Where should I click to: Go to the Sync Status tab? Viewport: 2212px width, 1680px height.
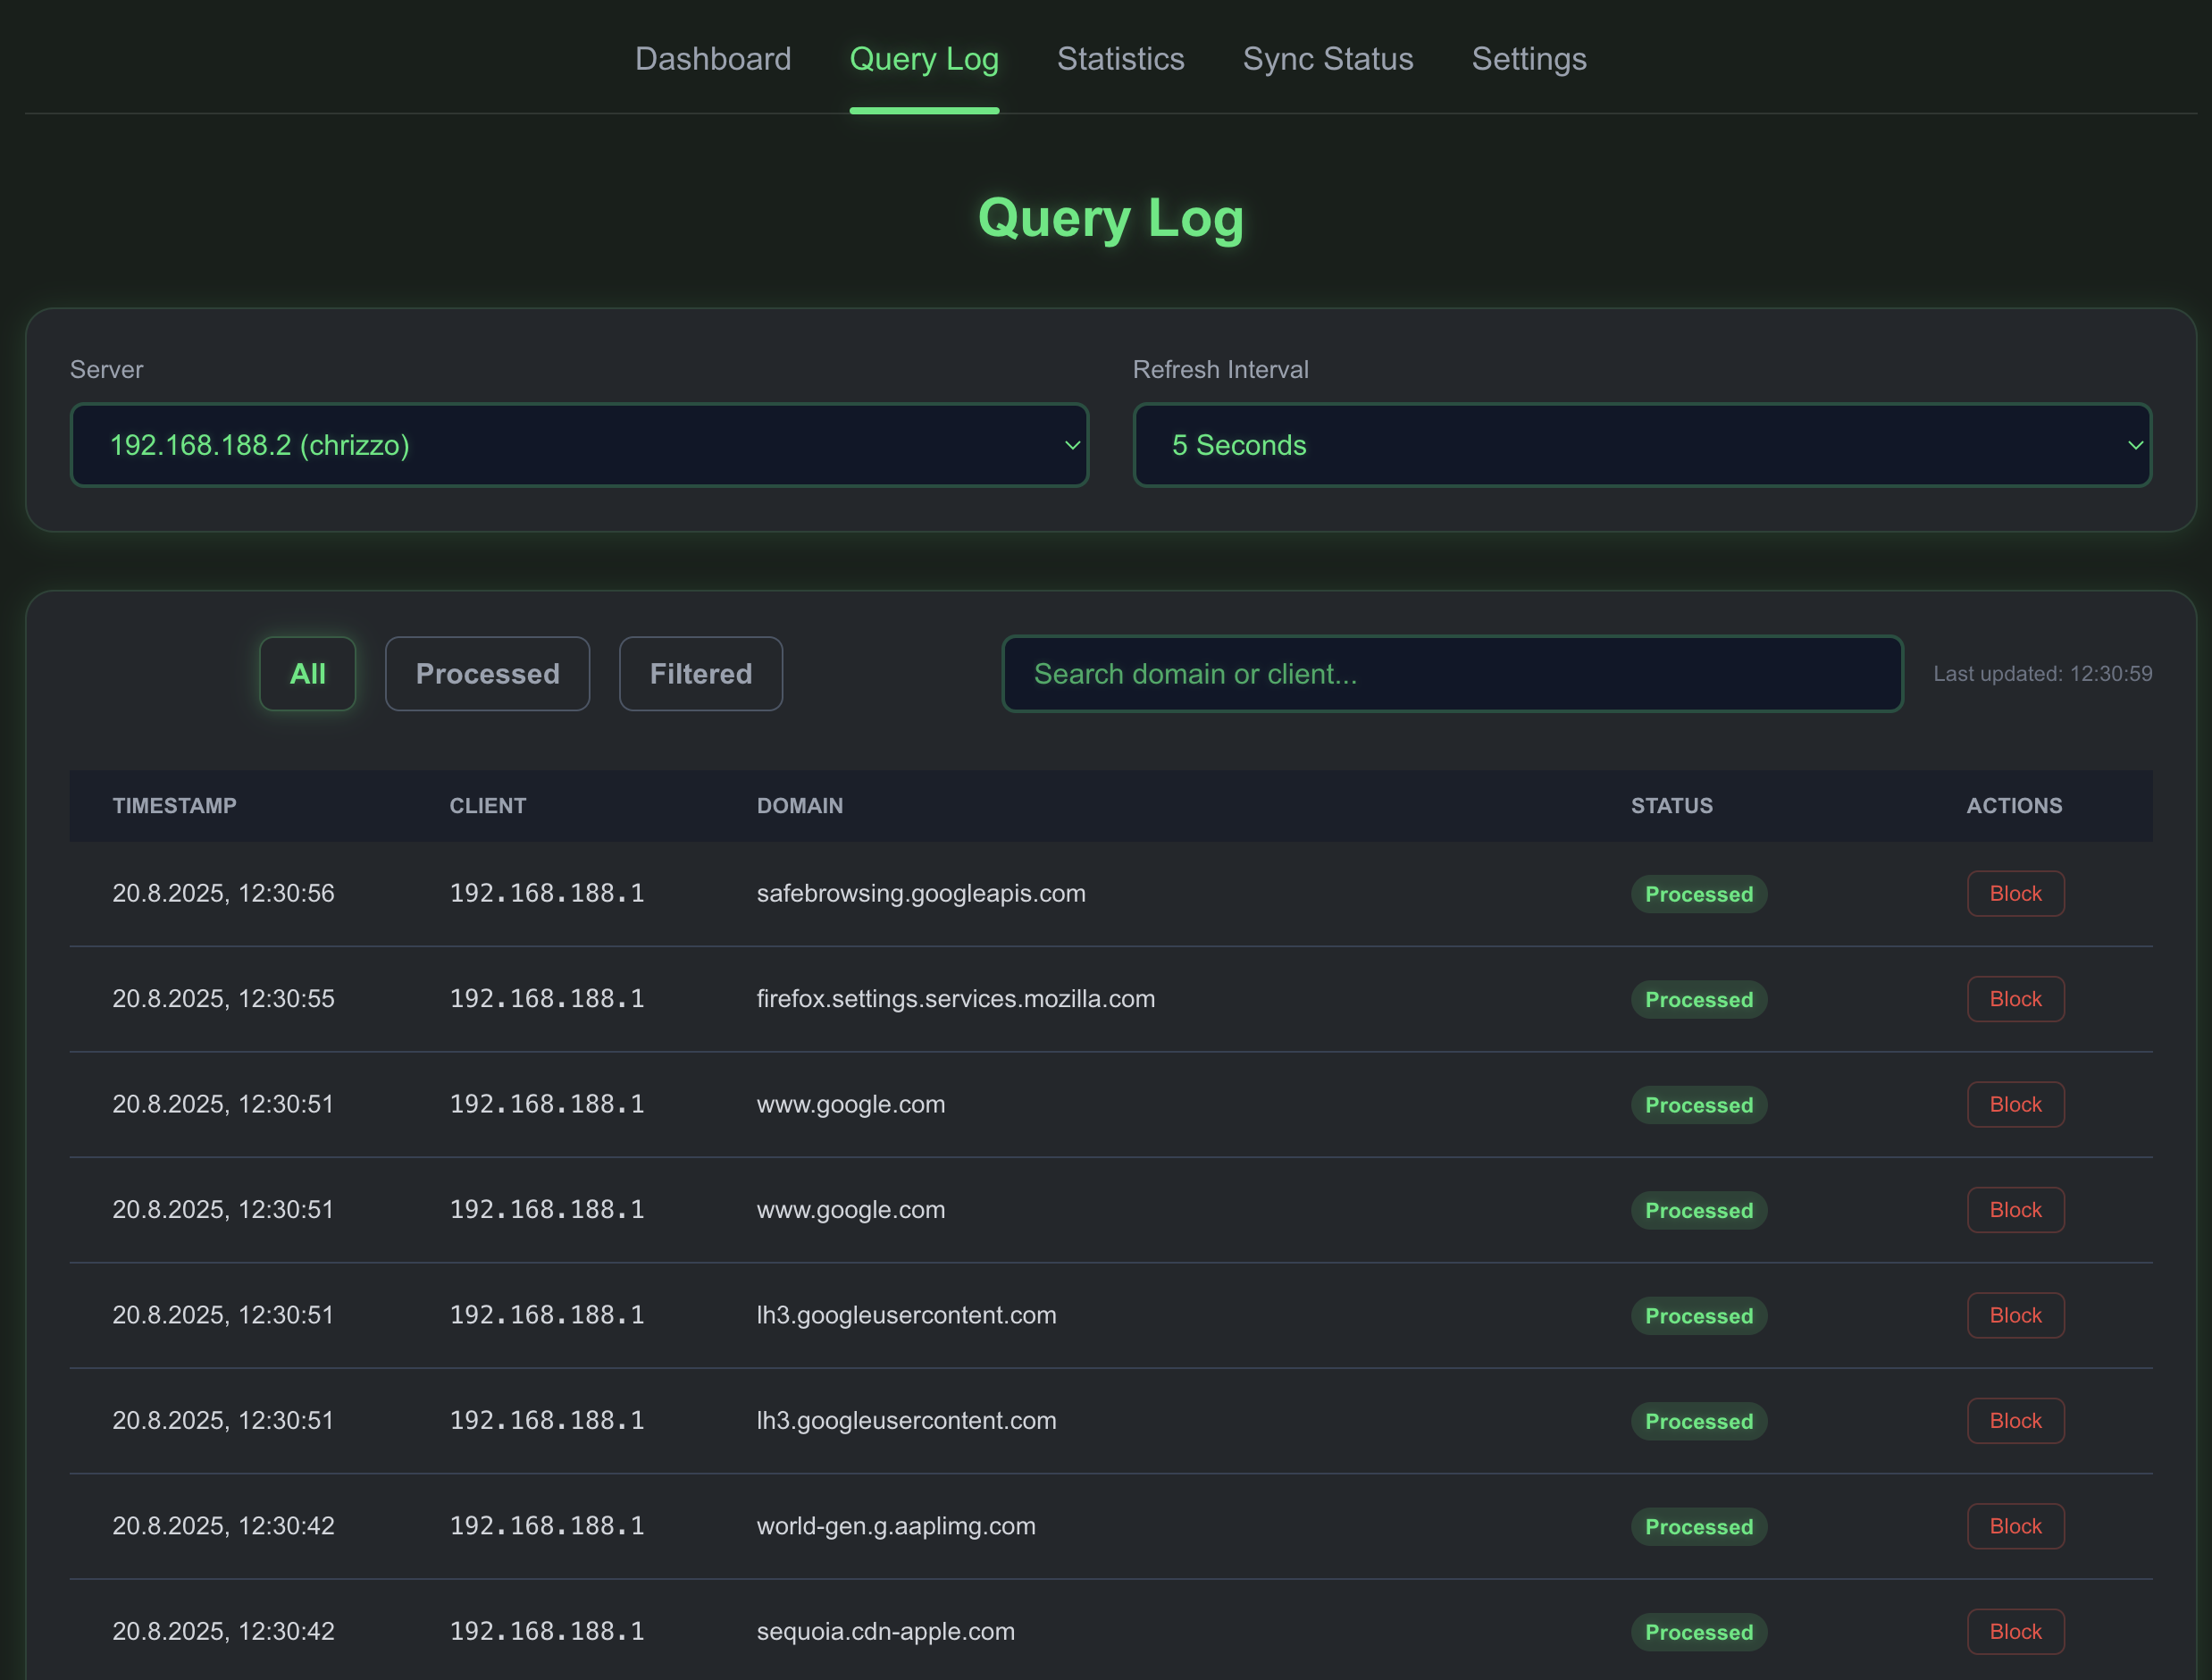(x=1328, y=59)
